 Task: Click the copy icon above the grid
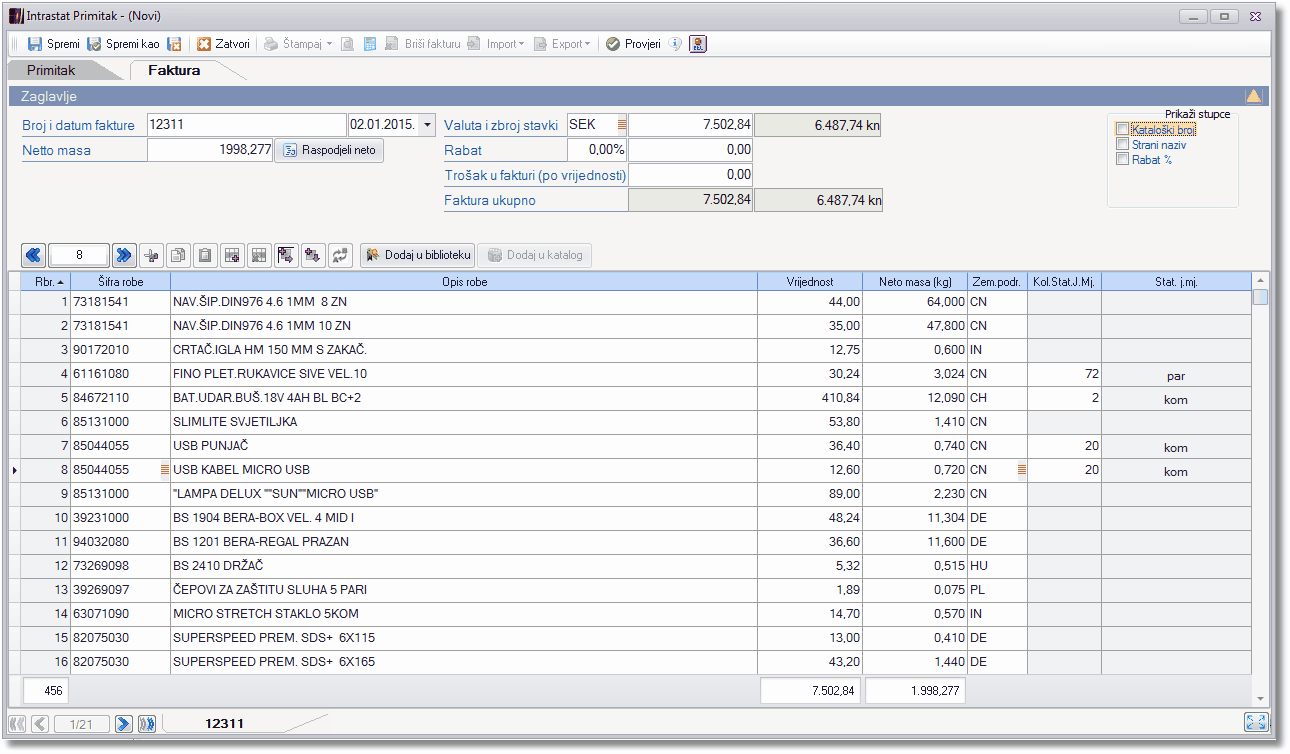[x=178, y=256]
